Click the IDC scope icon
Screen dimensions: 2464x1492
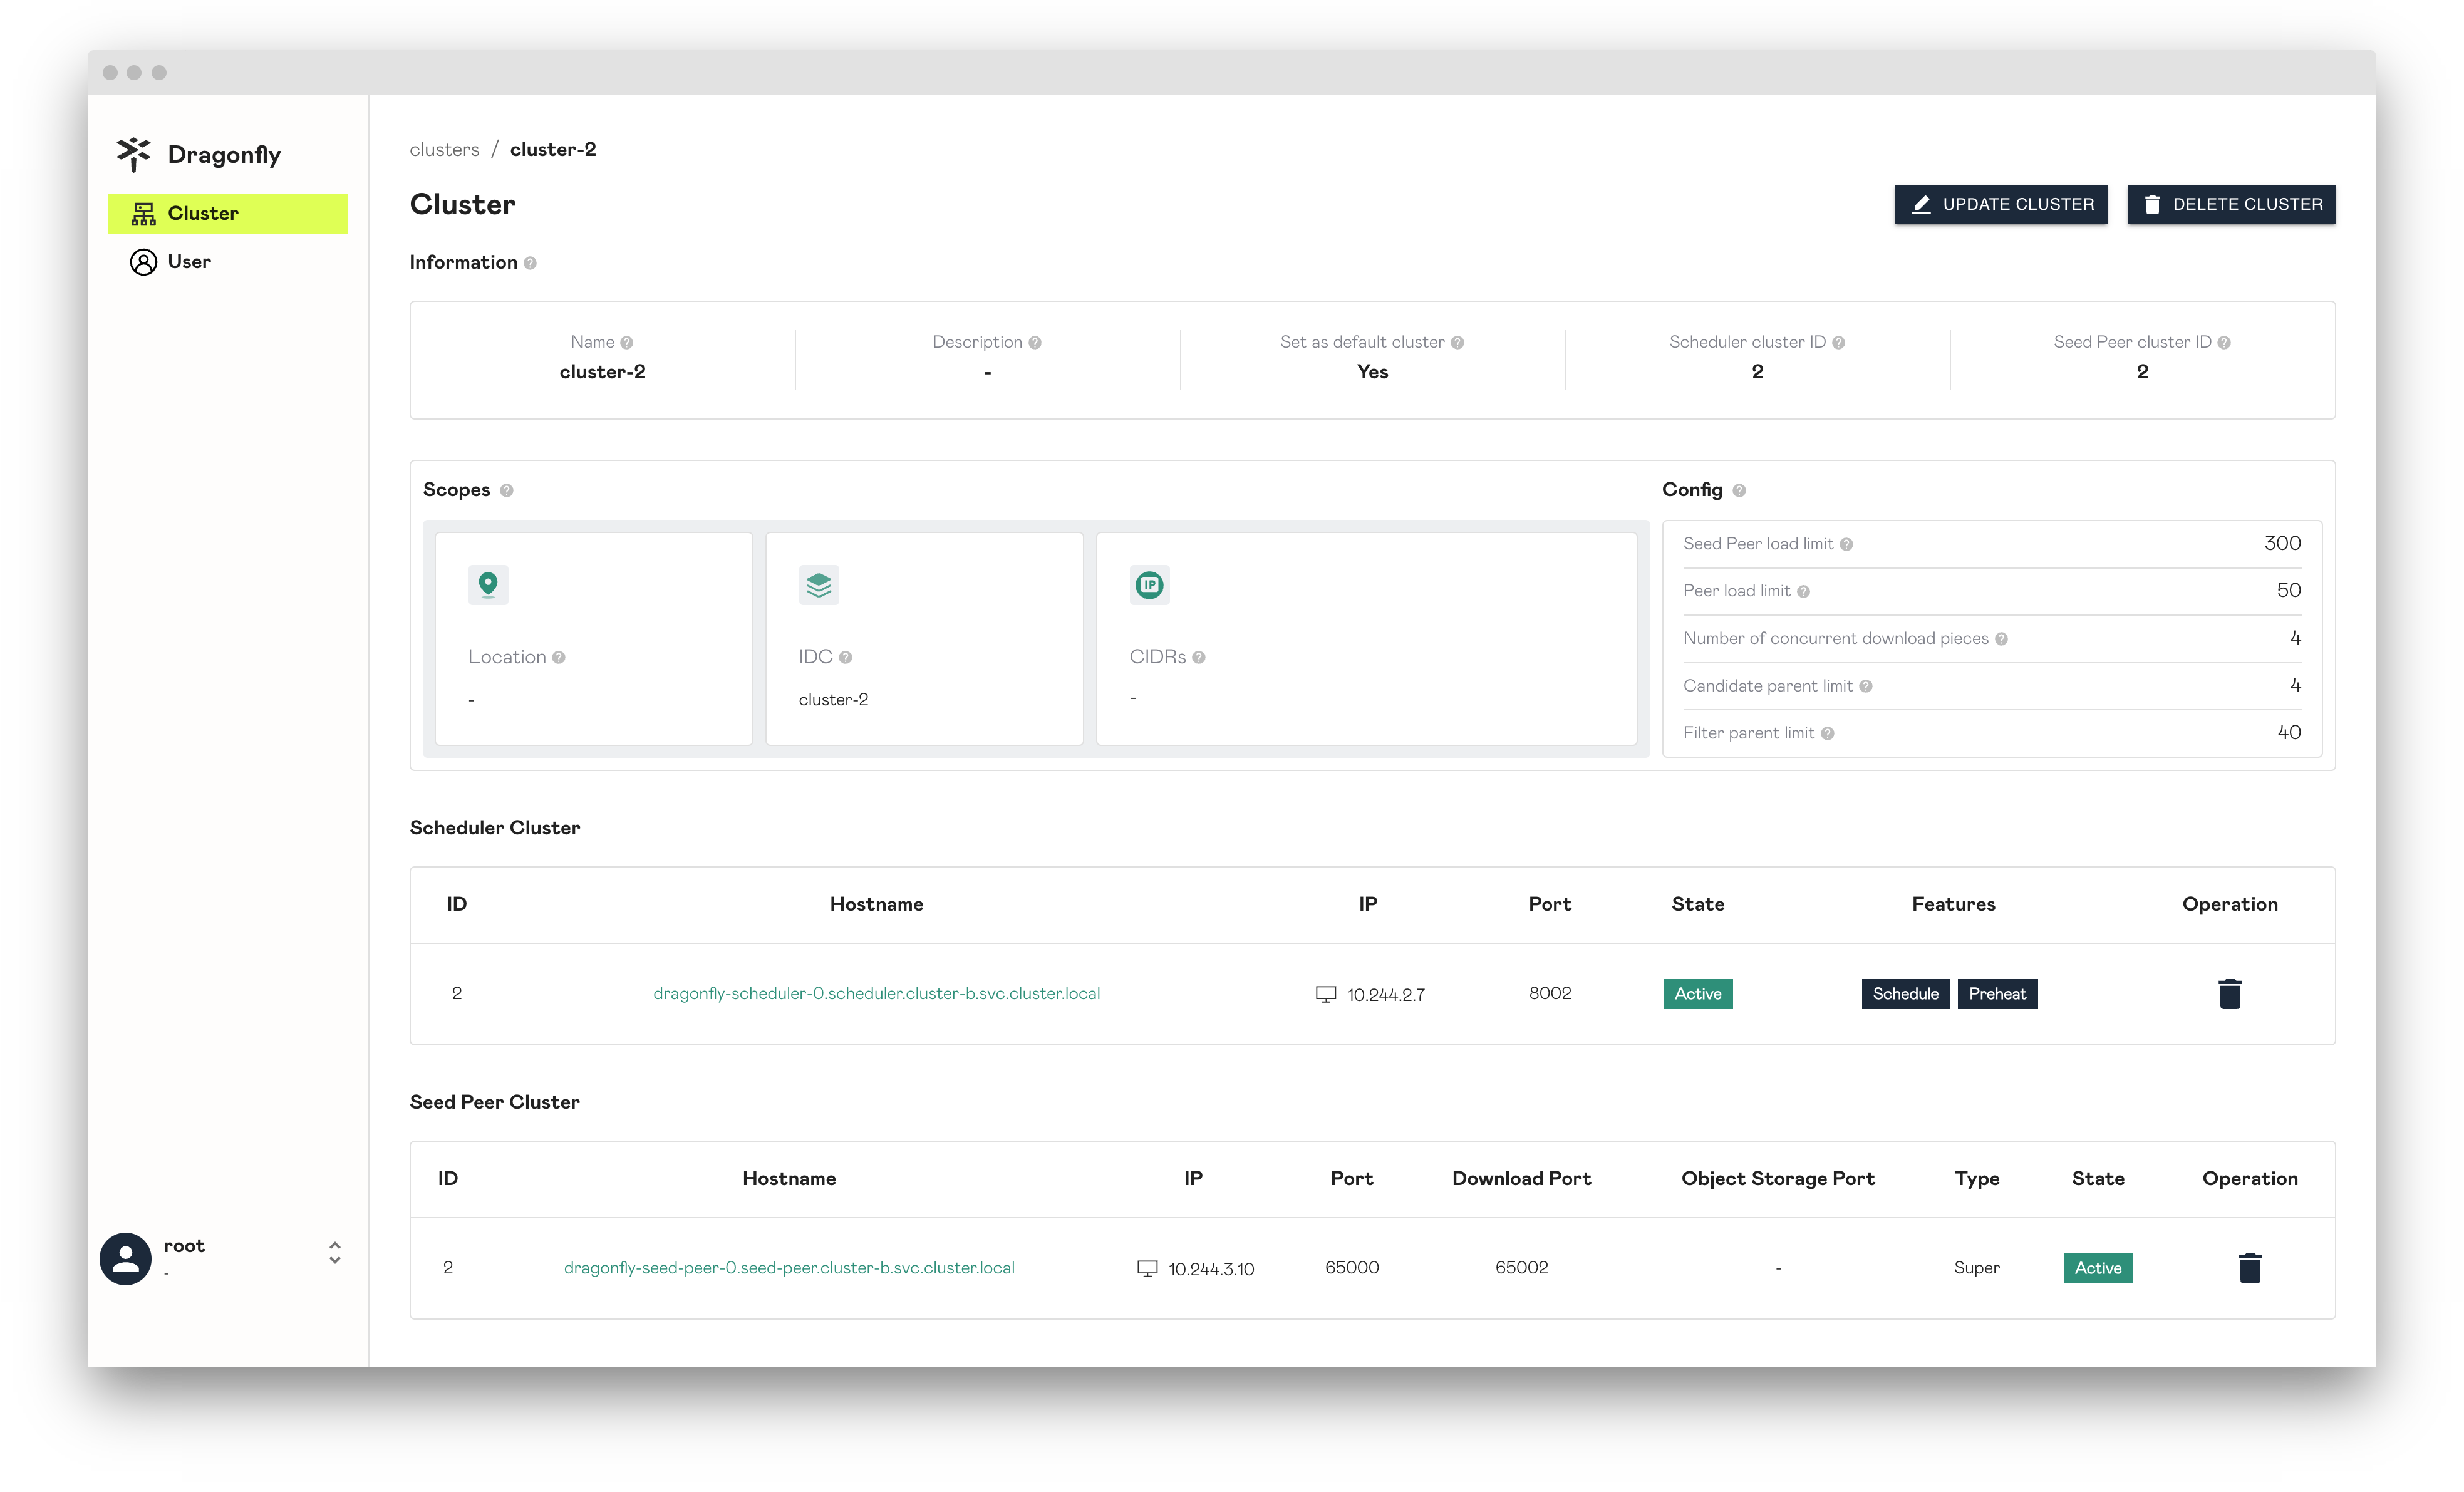coord(819,584)
